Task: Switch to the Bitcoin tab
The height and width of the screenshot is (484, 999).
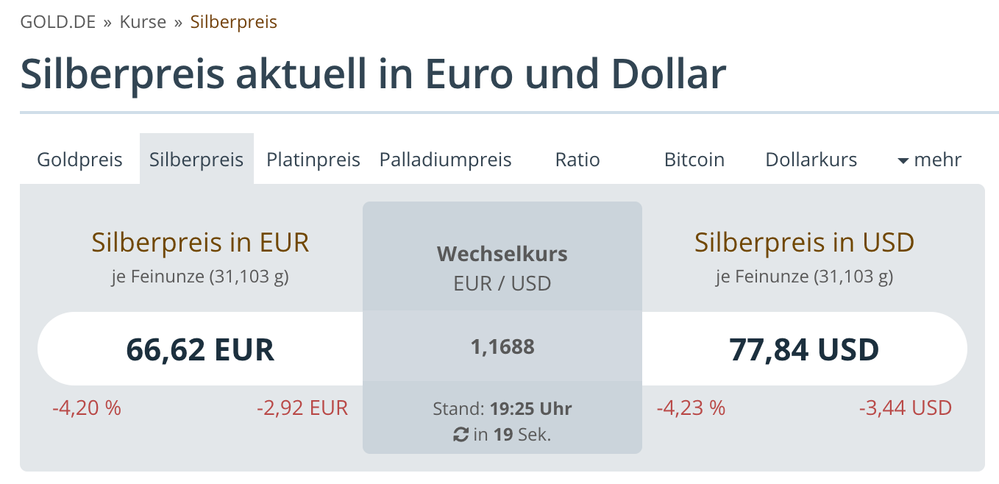Action: (694, 160)
